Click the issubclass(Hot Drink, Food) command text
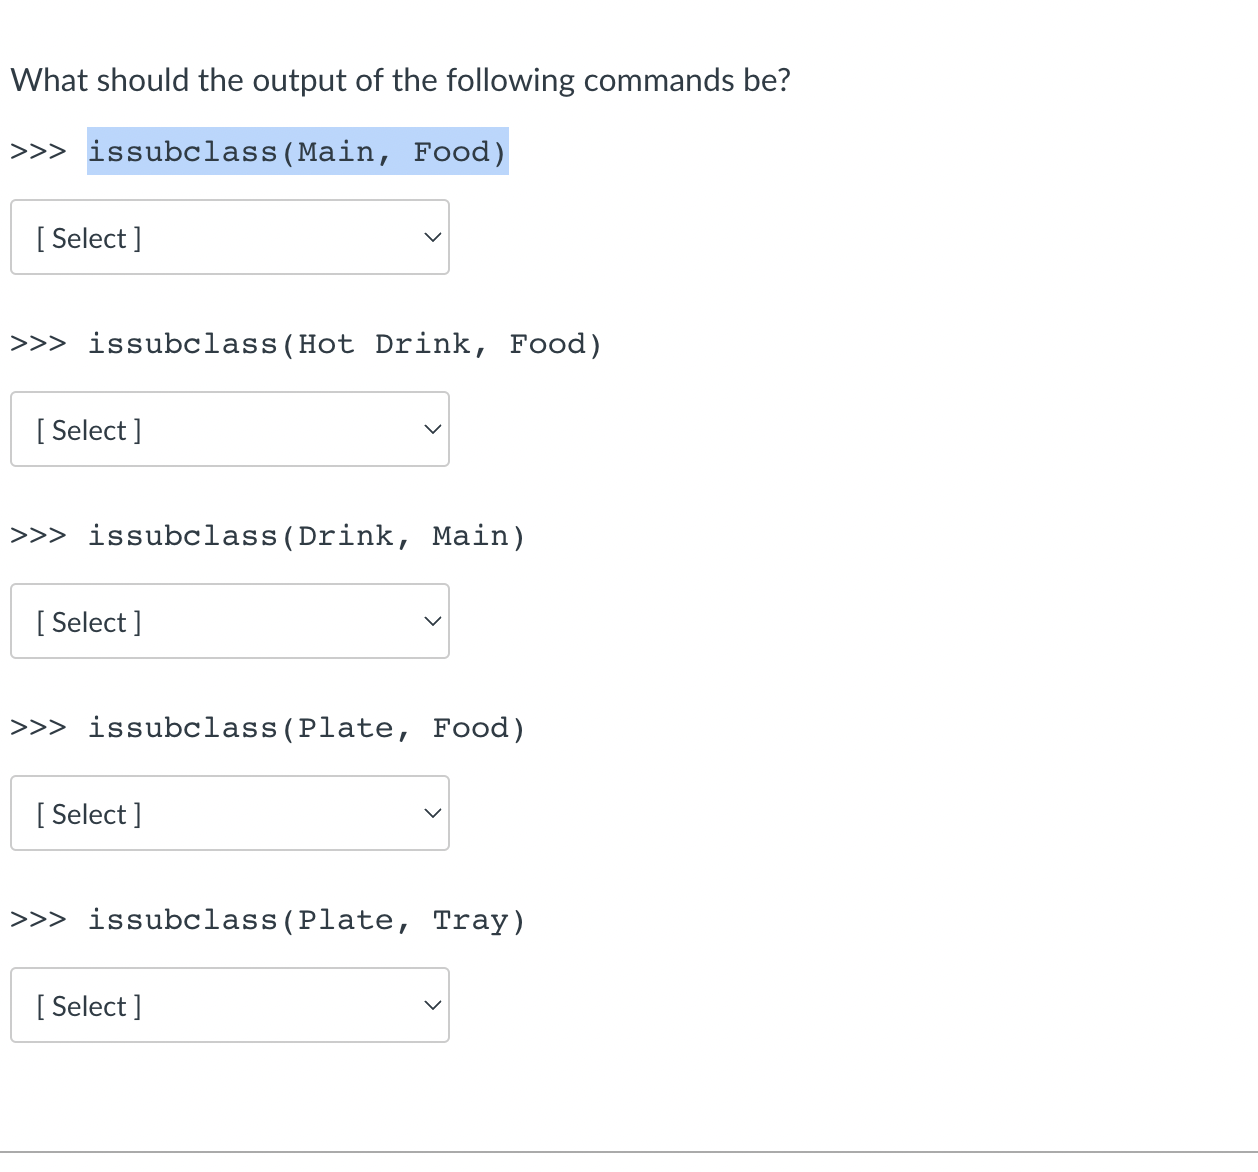Screen dimensions: 1258x1172 coord(345,343)
